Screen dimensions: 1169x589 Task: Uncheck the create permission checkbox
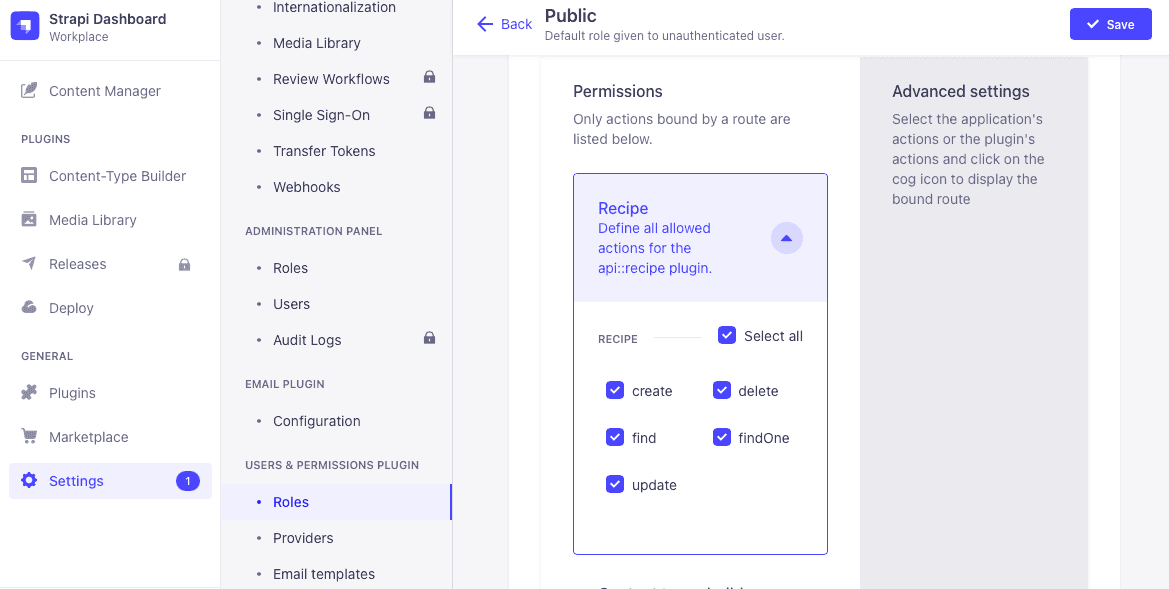pyautogui.click(x=615, y=390)
